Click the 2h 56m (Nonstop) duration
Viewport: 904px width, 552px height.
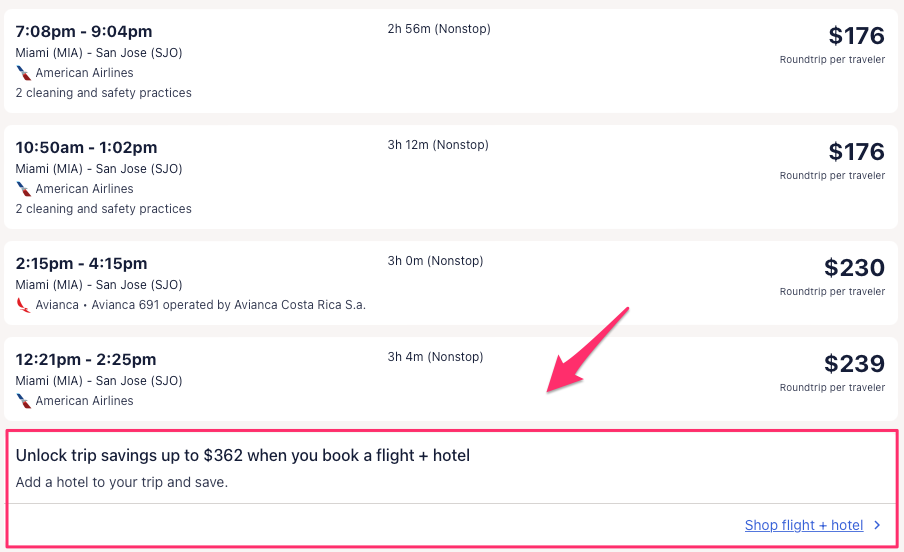point(439,29)
